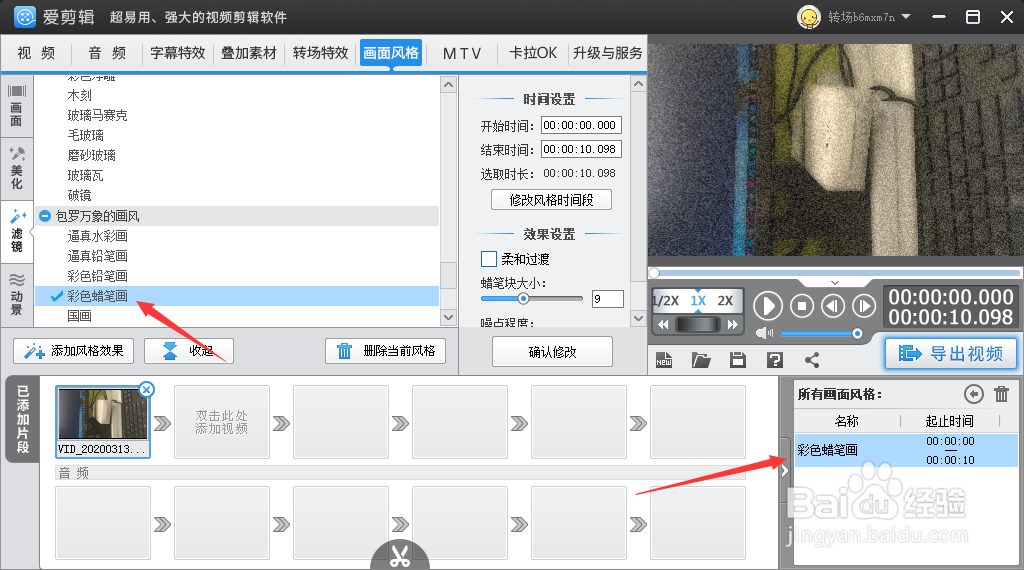
Task: Collapse the 包罗万象的画风 group
Action: (44, 216)
